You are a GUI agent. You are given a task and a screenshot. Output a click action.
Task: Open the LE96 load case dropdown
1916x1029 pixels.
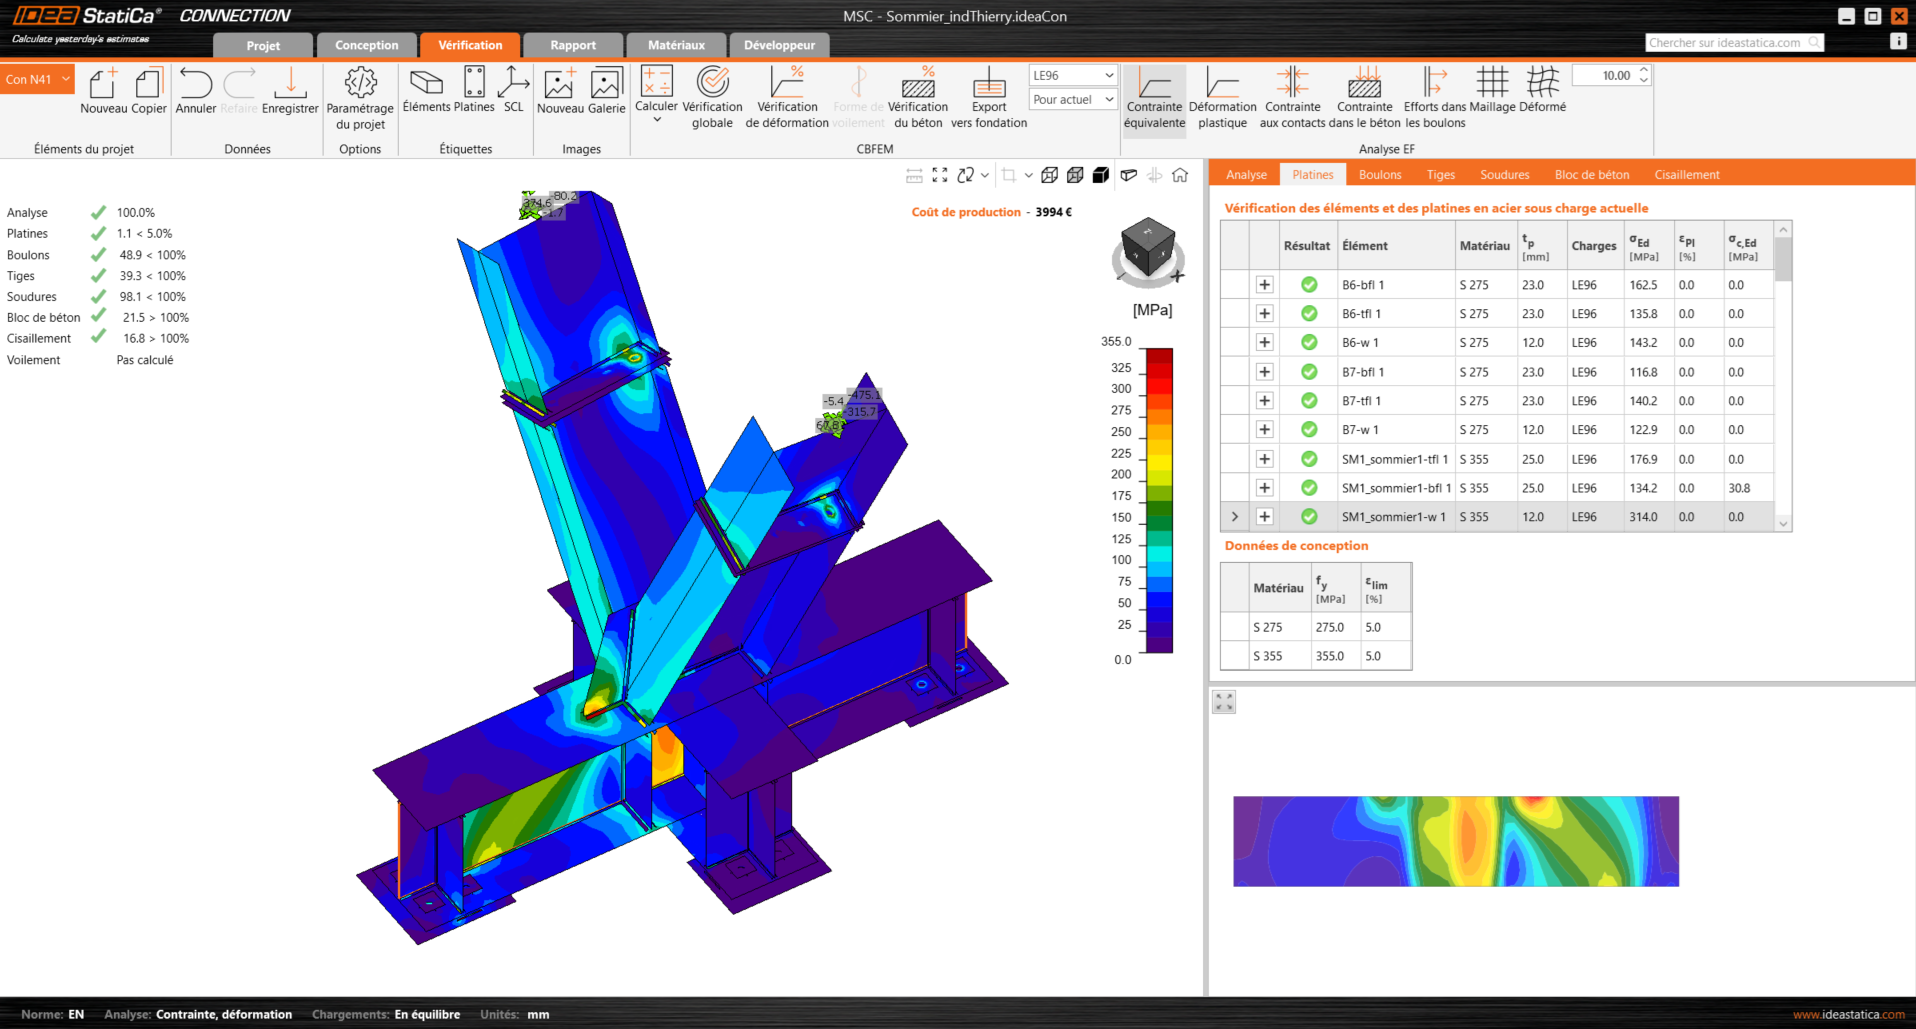click(1073, 75)
